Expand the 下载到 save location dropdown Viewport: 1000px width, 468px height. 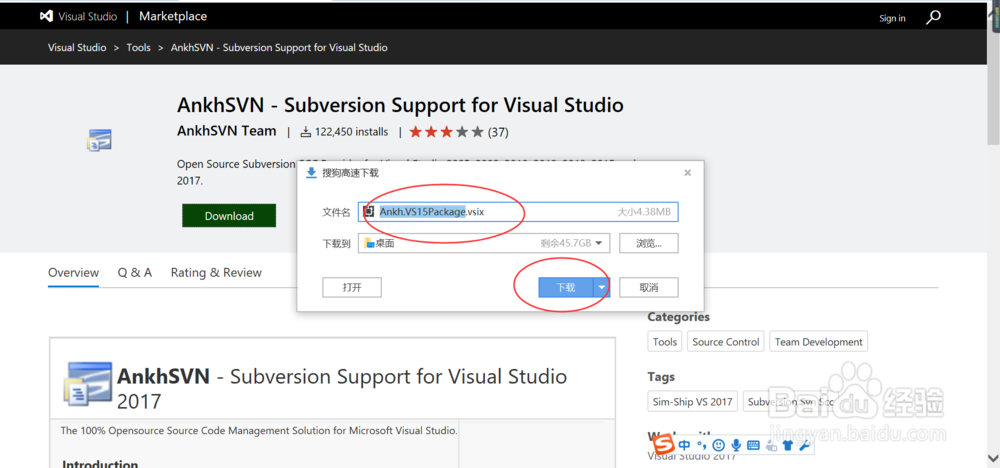pyautogui.click(x=599, y=243)
